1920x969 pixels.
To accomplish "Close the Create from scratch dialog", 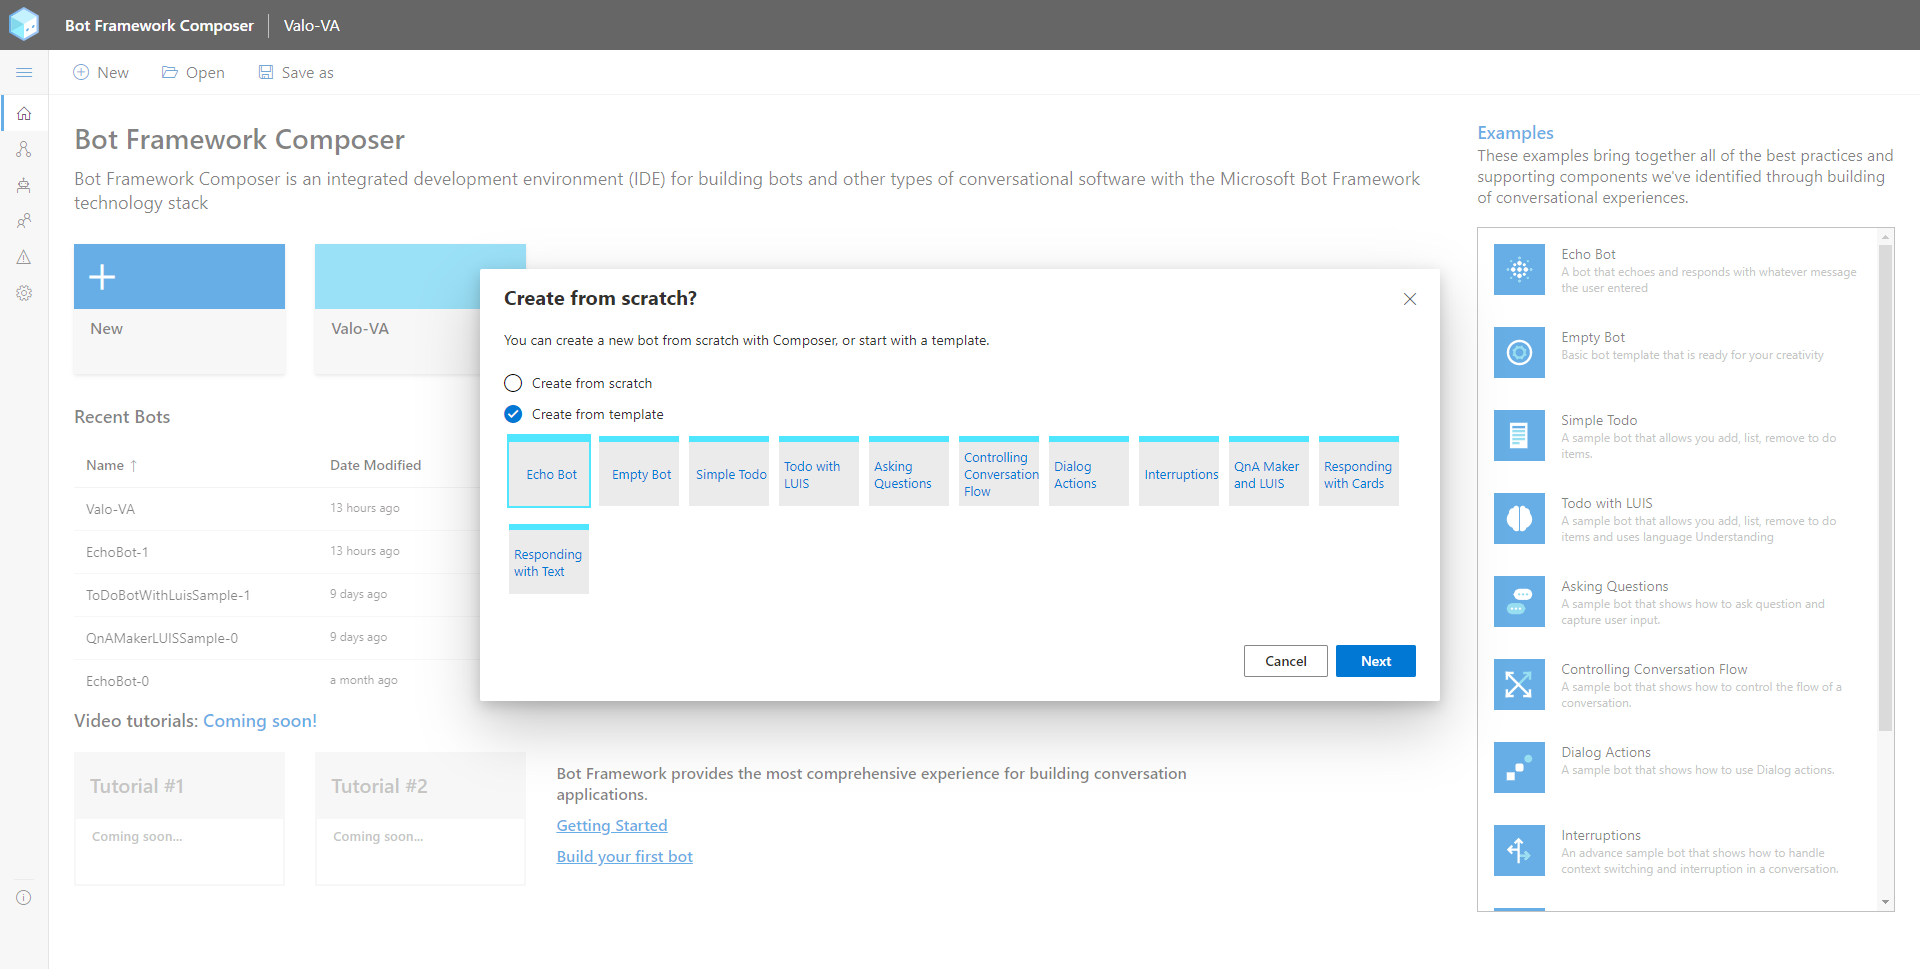I will click(x=1410, y=299).
